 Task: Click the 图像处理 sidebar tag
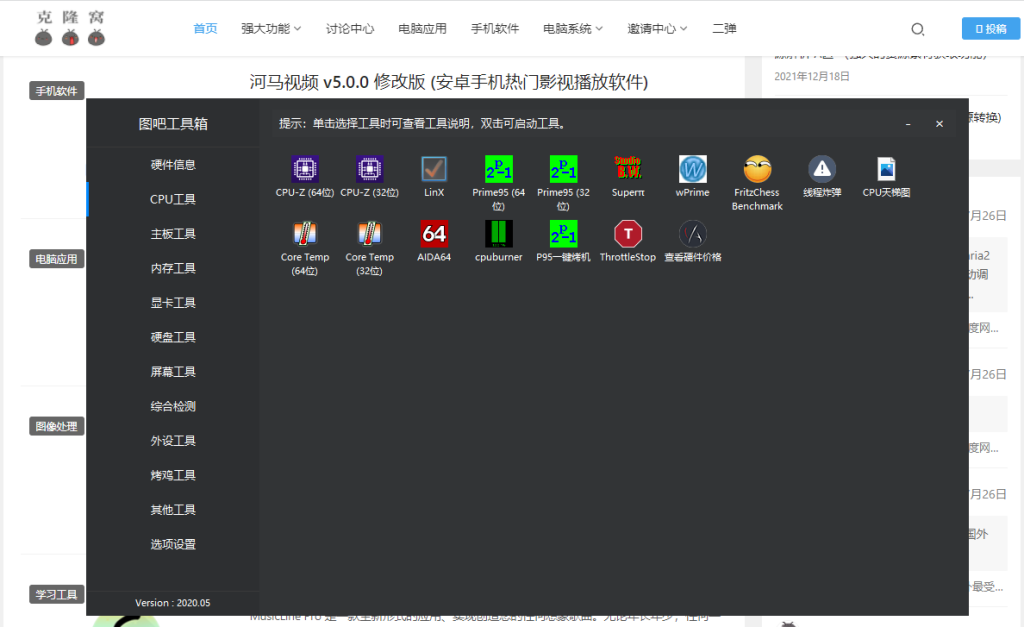tap(56, 426)
